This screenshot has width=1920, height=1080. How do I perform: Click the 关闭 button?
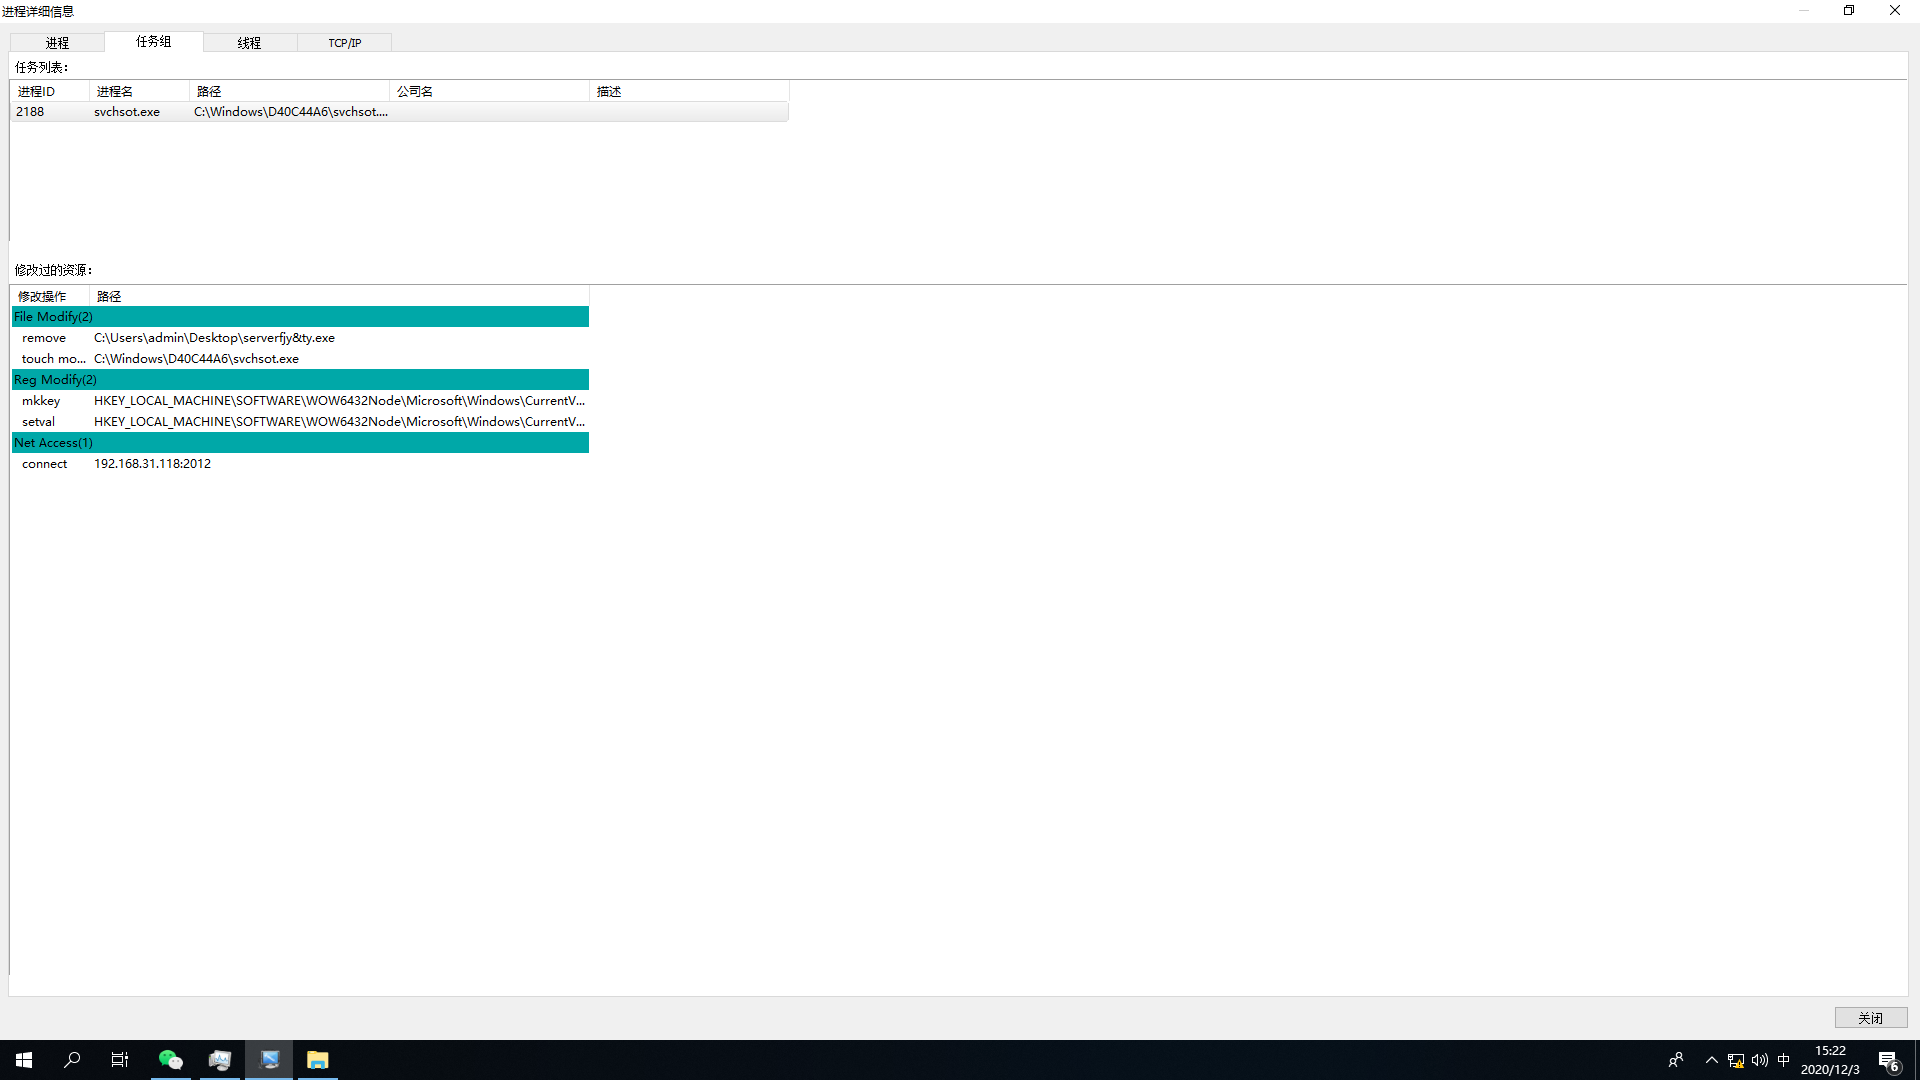click(x=1870, y=1018)
